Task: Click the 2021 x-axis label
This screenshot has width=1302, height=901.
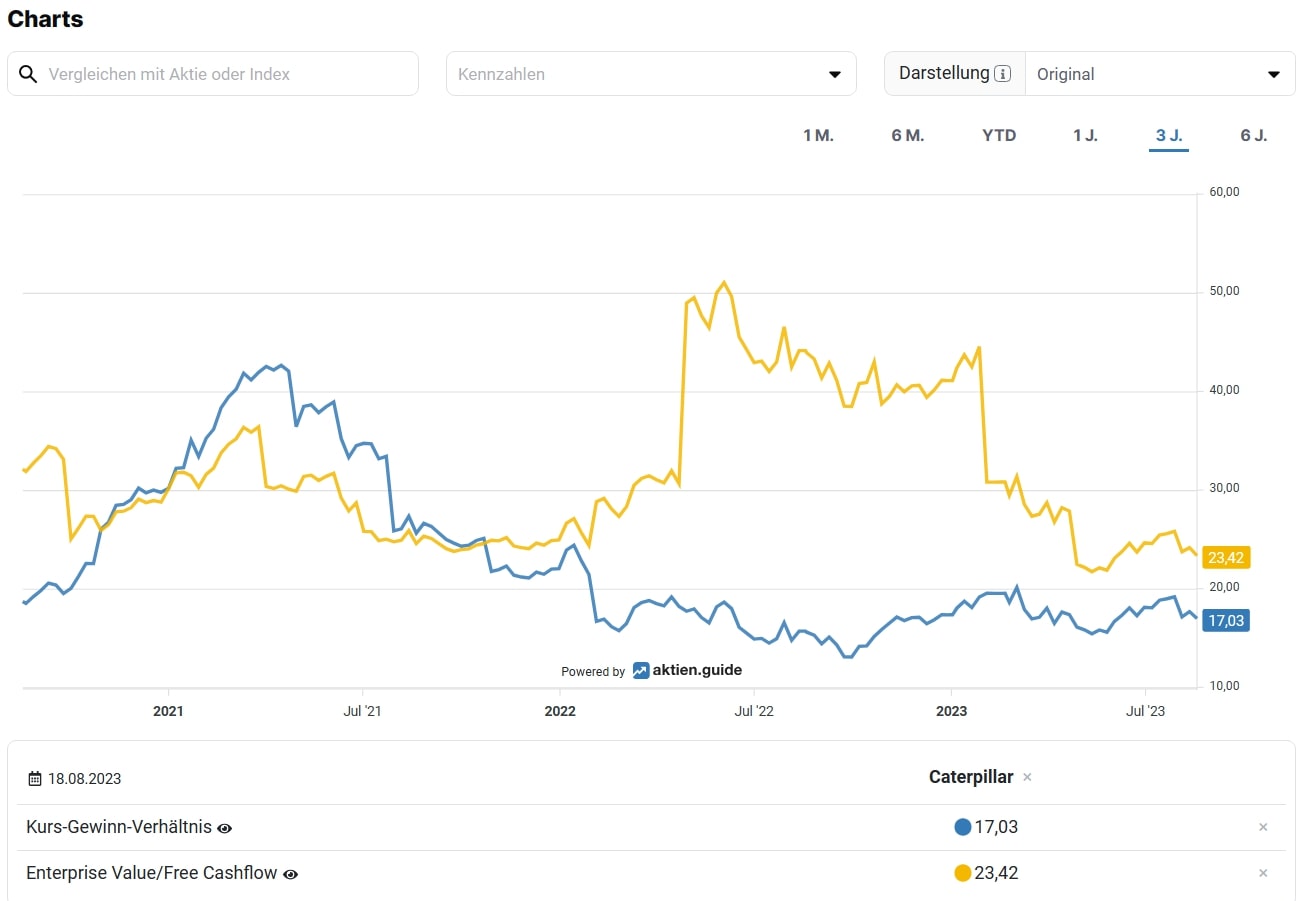Action: (168, 712)
